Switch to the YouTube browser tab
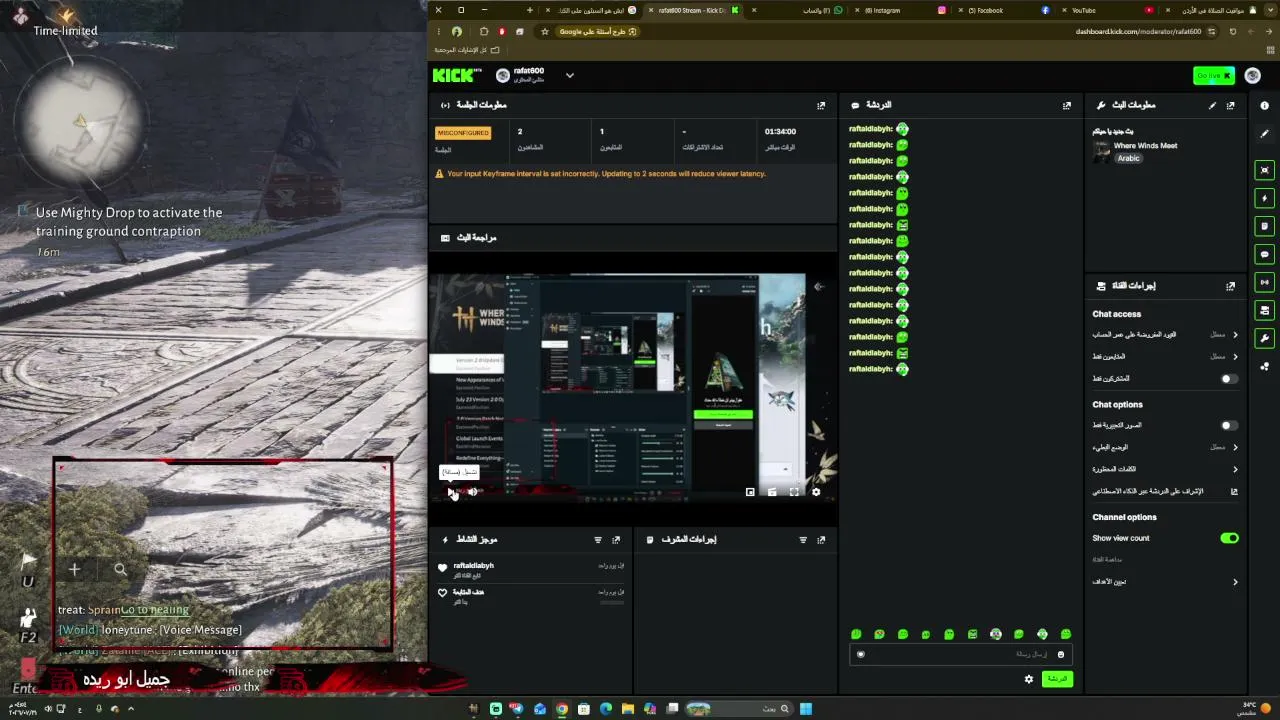 click(x=1109, y=10)
